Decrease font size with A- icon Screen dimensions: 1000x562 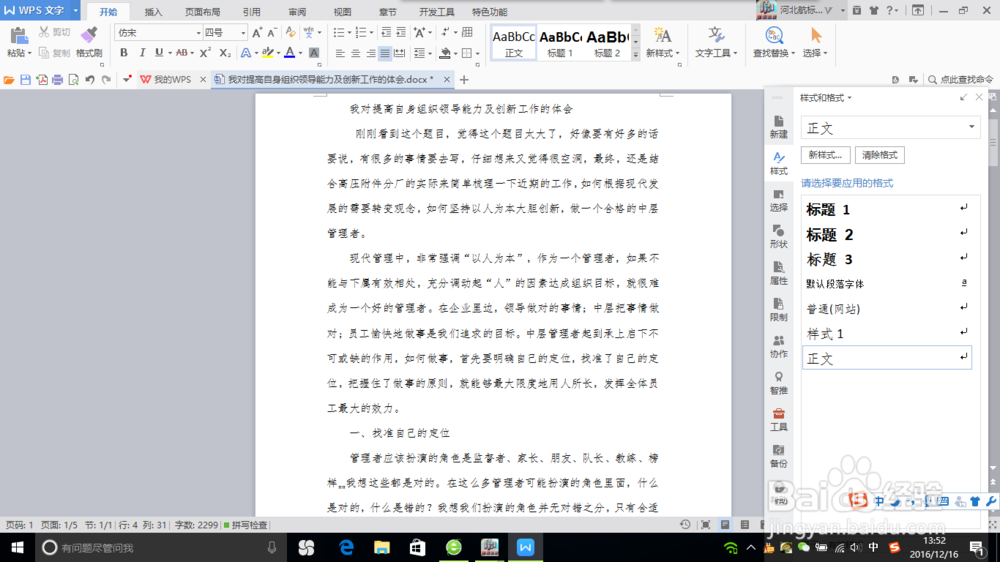[272, 33]
